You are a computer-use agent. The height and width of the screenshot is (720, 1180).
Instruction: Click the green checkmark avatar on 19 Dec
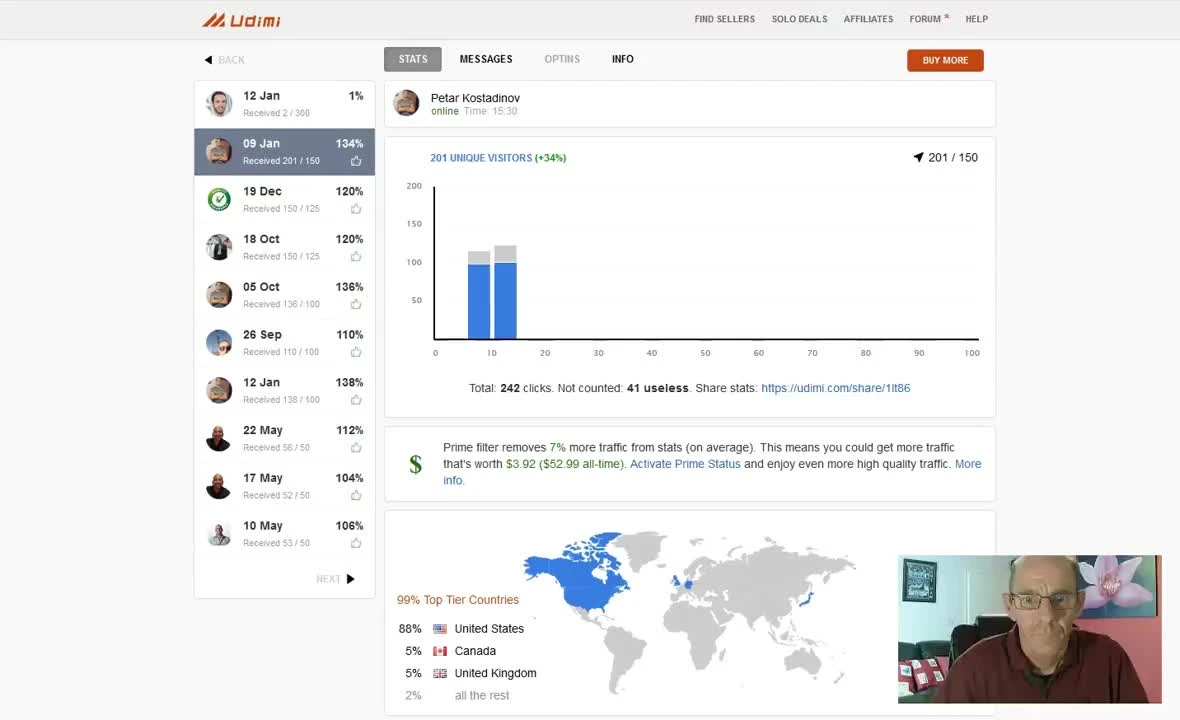click(x=219, y=199)
